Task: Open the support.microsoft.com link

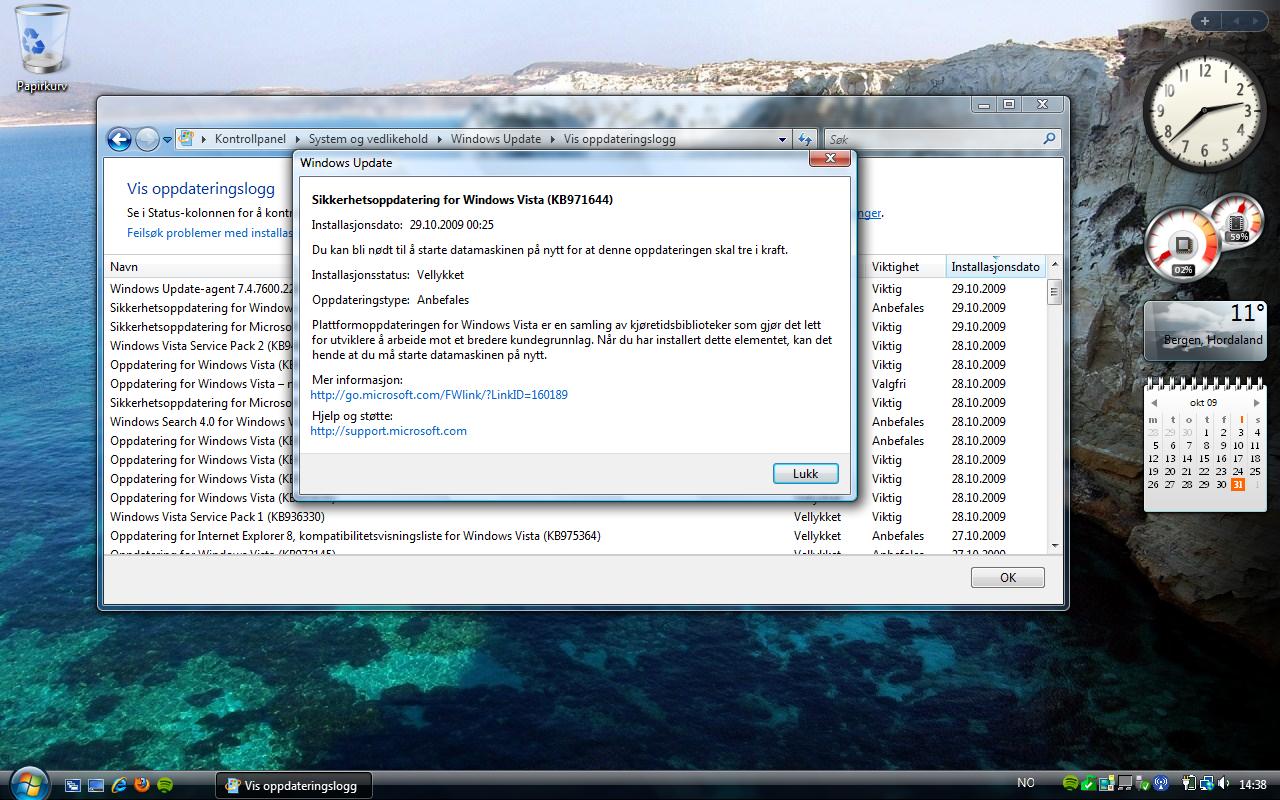Action: tap(389, 431)
